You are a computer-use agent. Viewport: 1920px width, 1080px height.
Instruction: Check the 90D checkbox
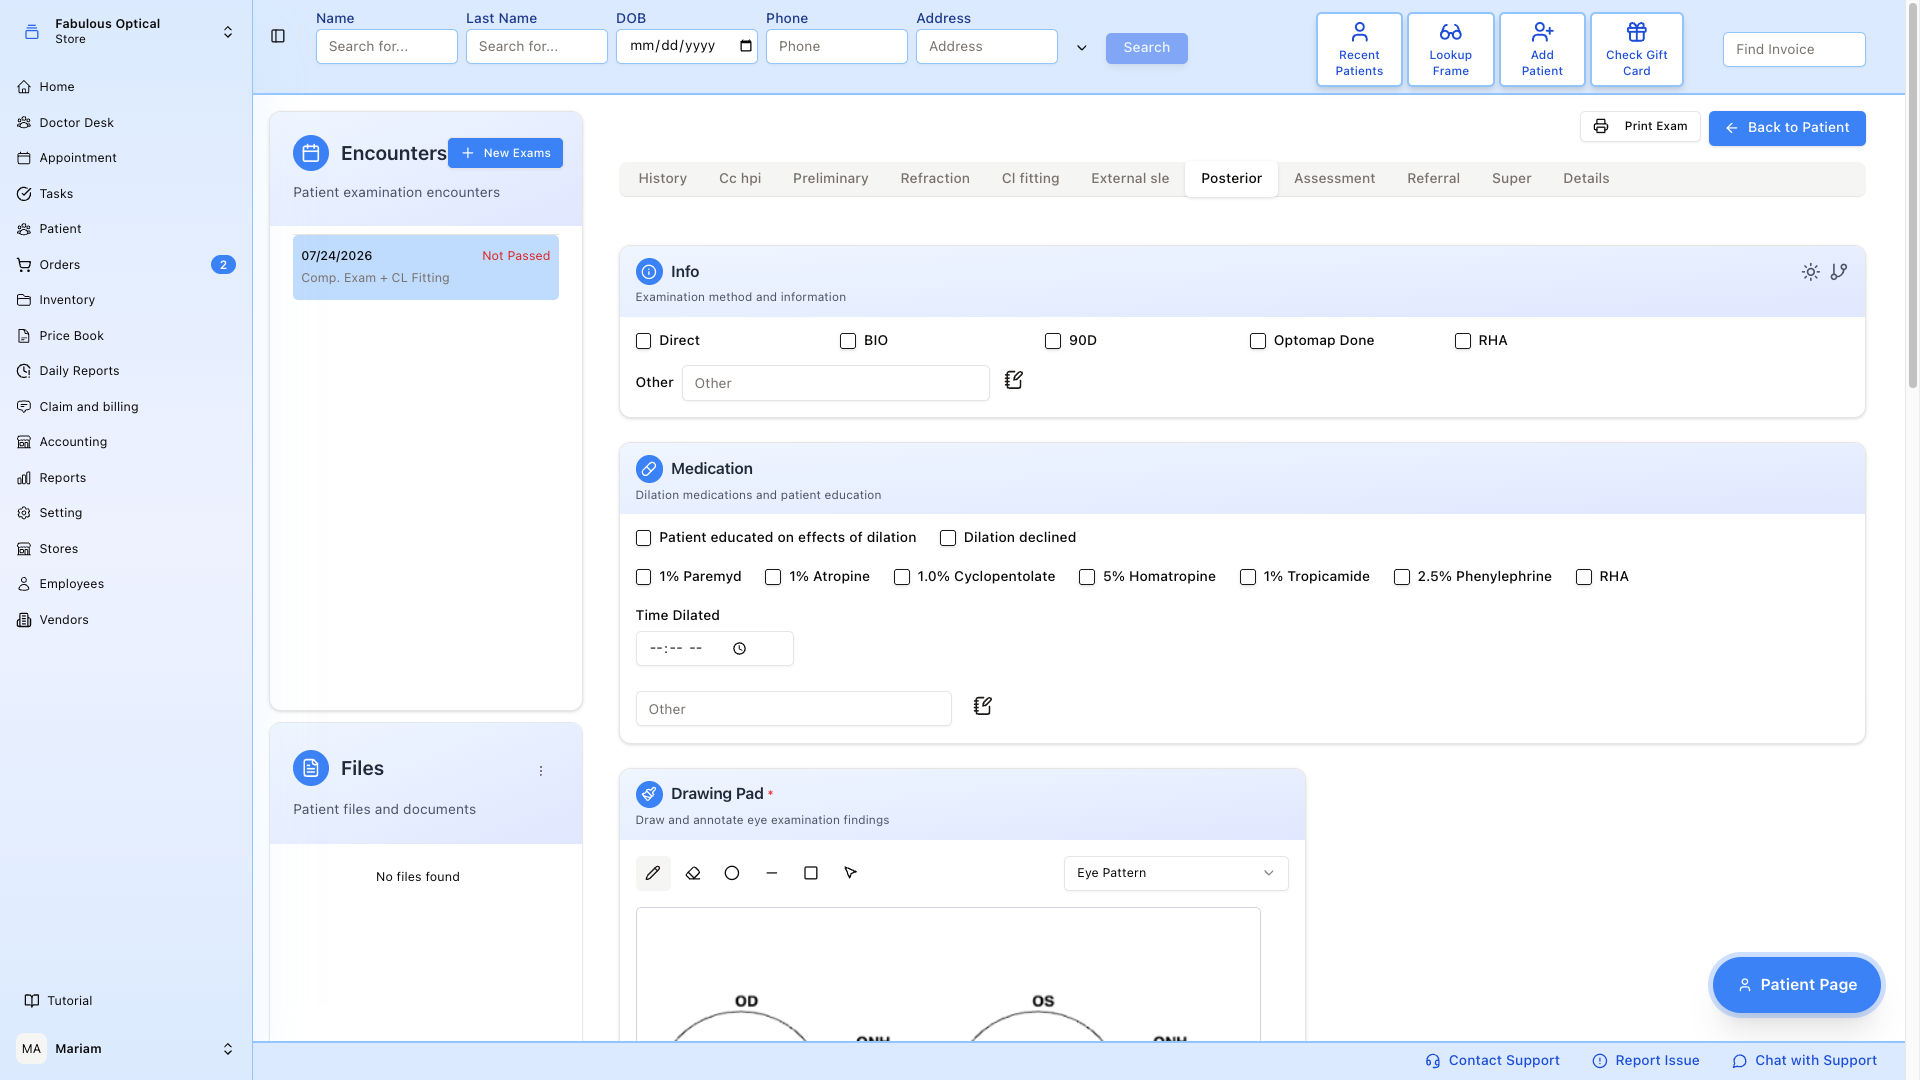pyautogui.click(x=1053, y=341)
